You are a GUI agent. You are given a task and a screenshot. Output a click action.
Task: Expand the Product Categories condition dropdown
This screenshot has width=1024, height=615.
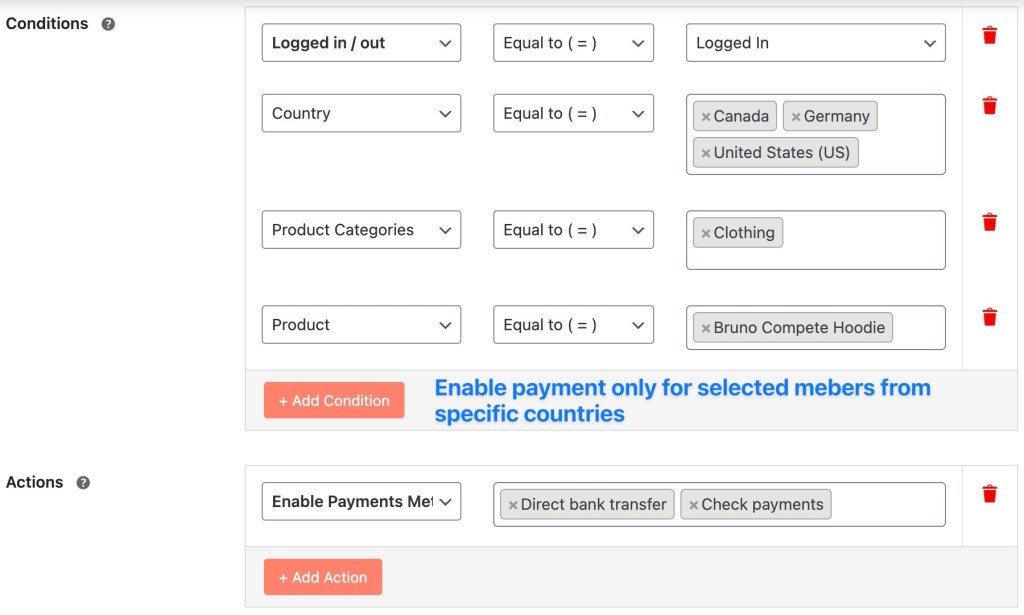[361, 230]
